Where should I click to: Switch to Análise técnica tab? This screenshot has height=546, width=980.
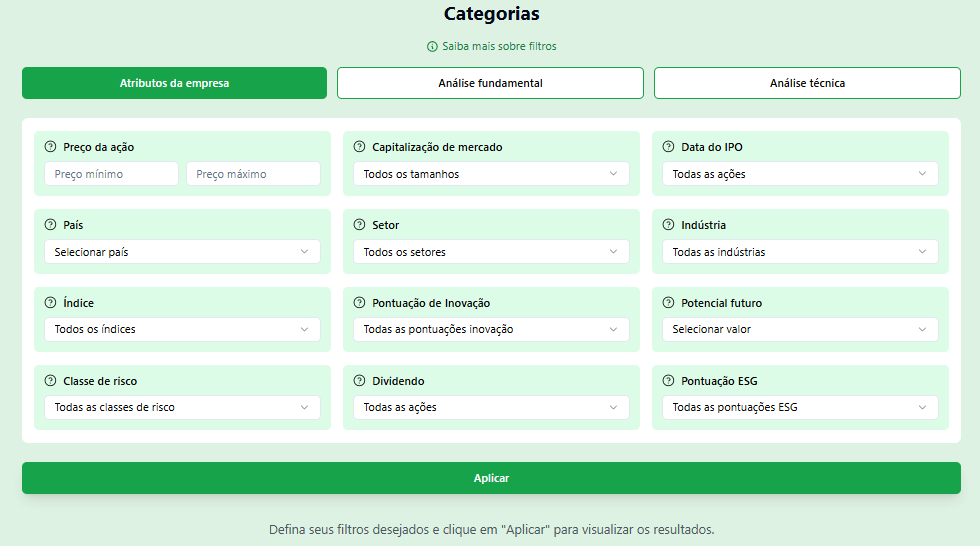point(808,83)
